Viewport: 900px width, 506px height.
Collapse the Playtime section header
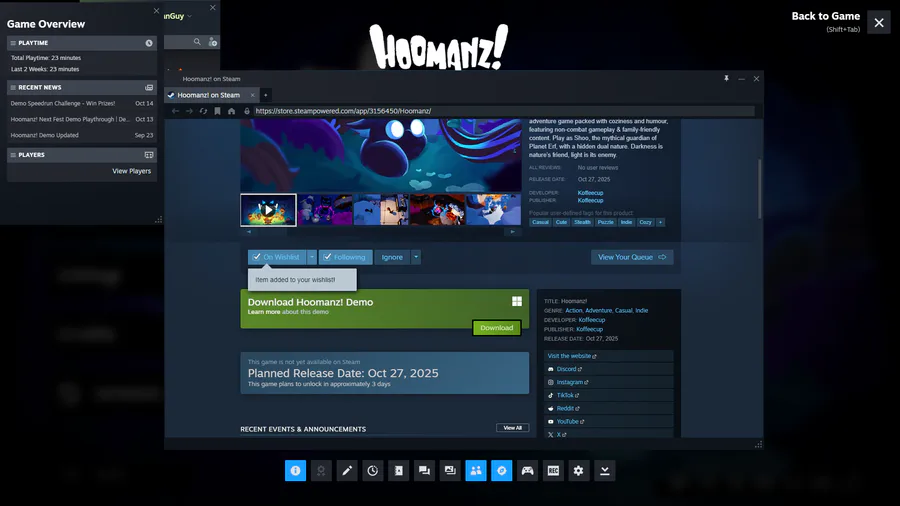click(x=82, y=43)
